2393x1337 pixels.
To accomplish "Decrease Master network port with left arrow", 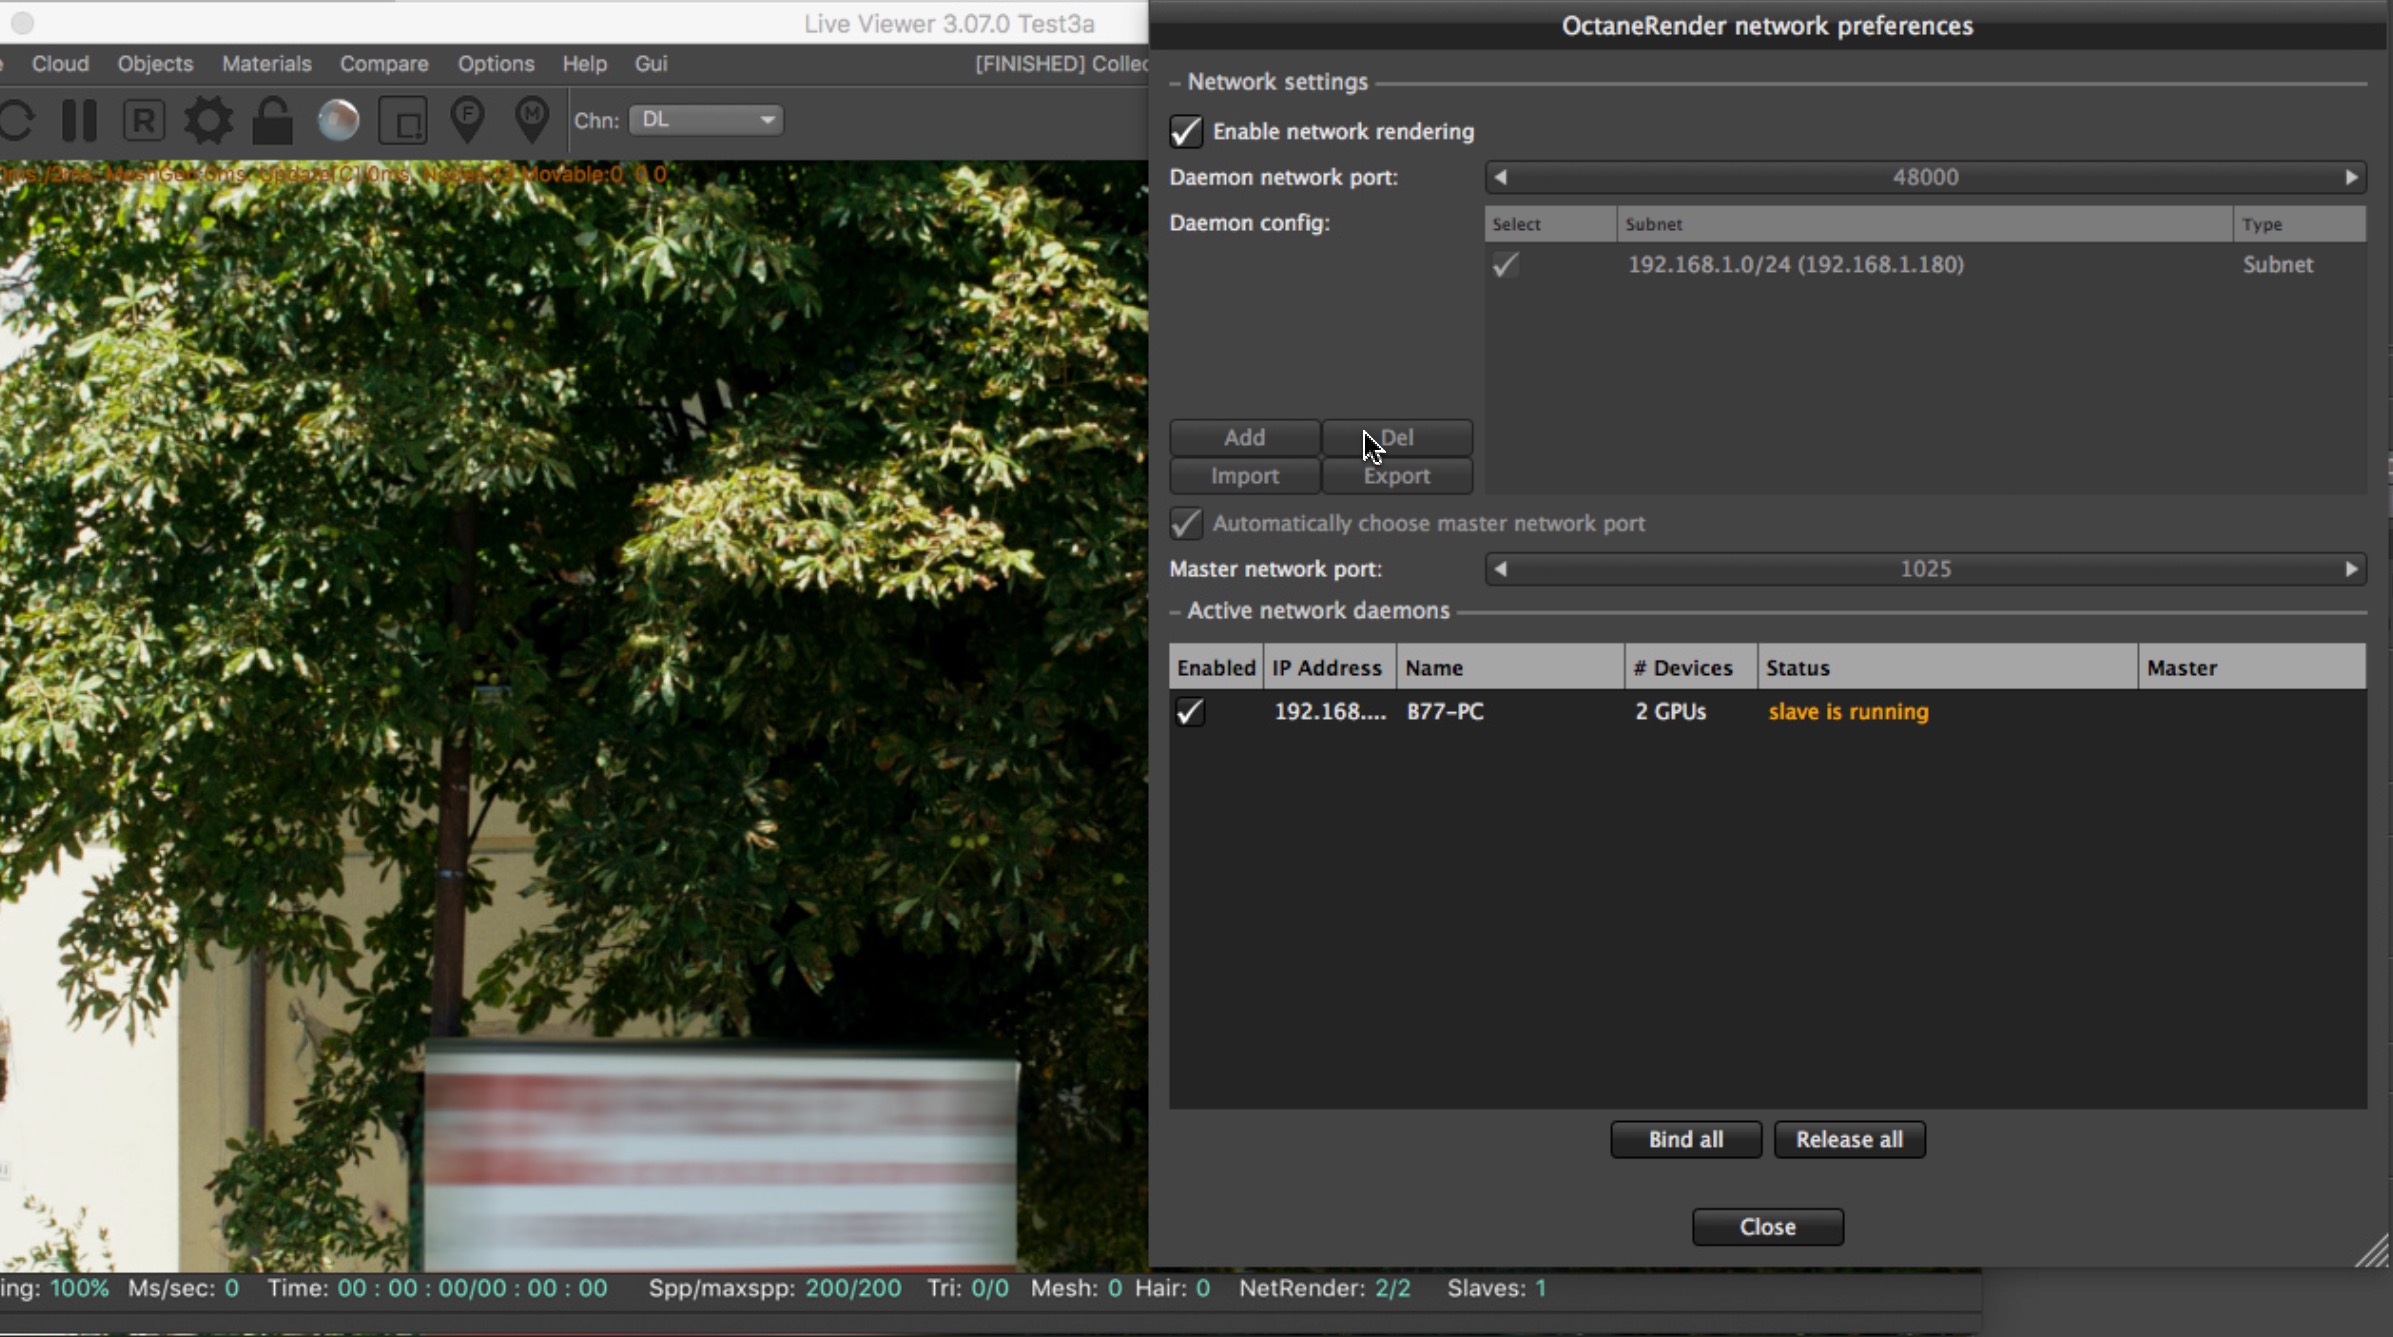I will click(1500, 569).
